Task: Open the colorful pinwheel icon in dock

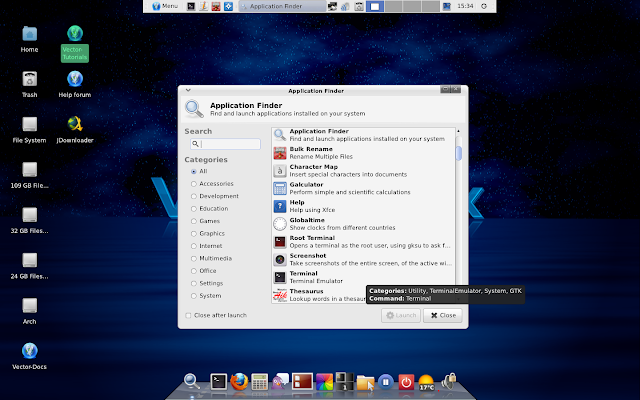Action: pyautogui.click(x=324, y=382)
